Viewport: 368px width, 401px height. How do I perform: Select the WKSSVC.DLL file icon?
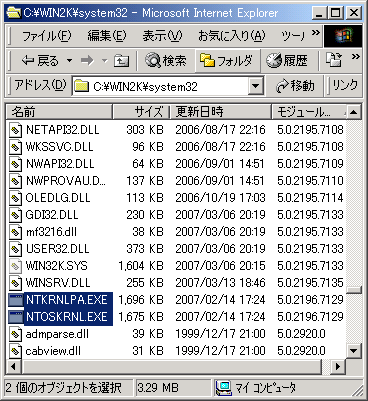click(x=15, y=147)
